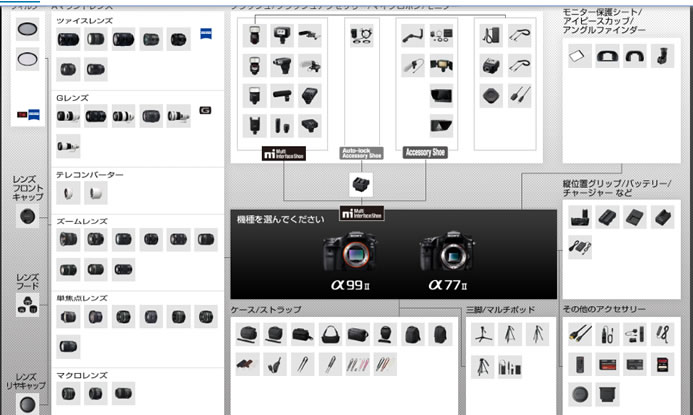Open the rechargeable battery pack icon
This screenshot has height=415, width=693.
point(607,217)
